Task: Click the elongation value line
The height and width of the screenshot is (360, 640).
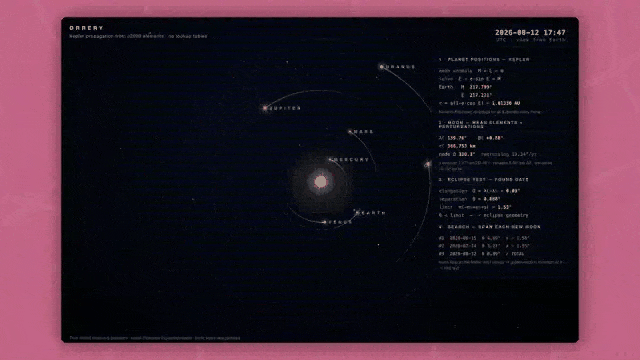Action: pos(479,191)
